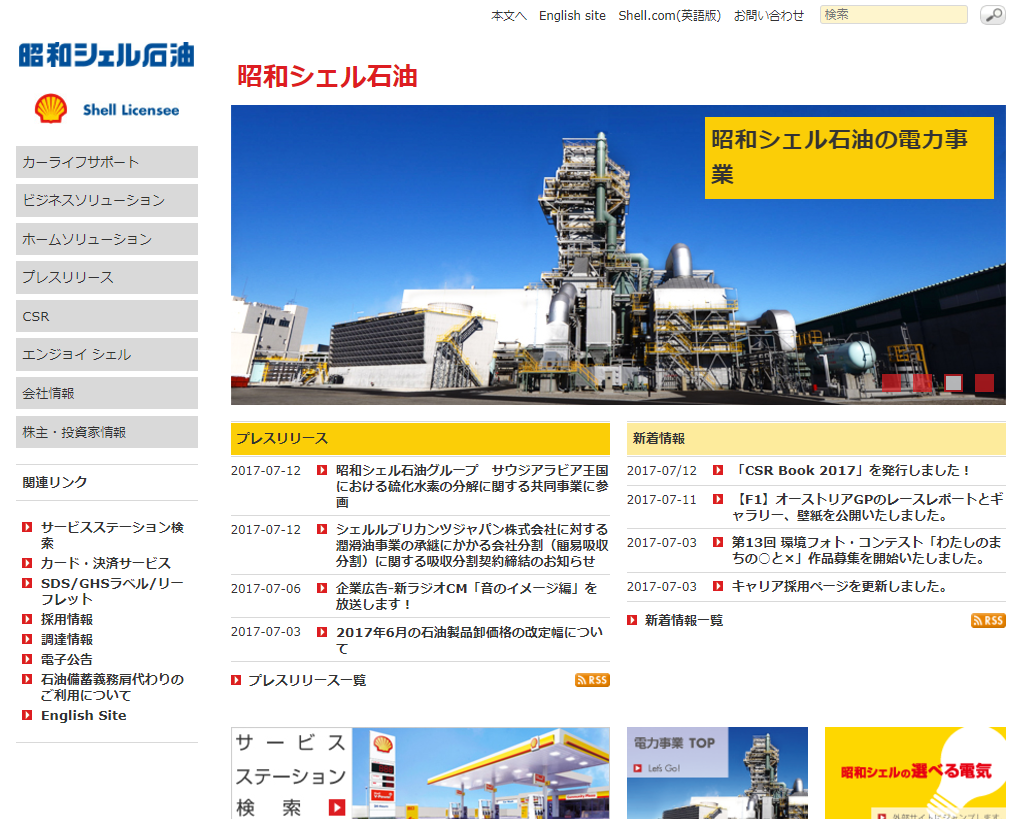Viewport: 1017px width, 819px height.
Task: Click arrow icon beside CSR Book 2017 news
Action: click(x=718, y=470)
